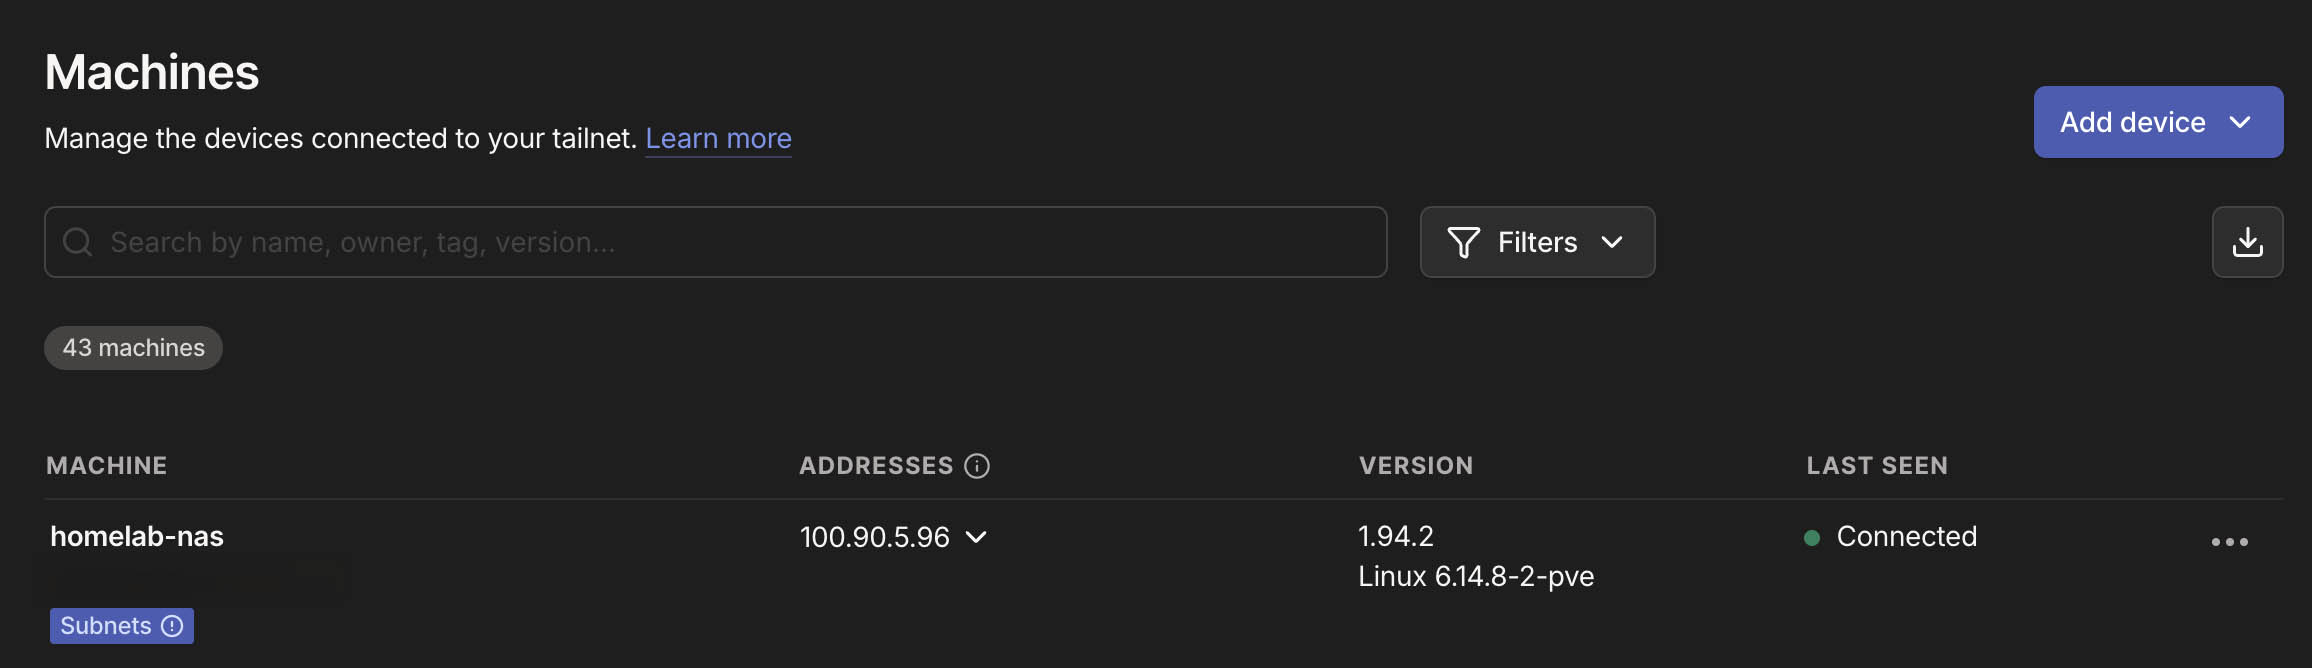The image size is (2312, 668).
Task: Click the VERSION column header
Action: 1415,466
